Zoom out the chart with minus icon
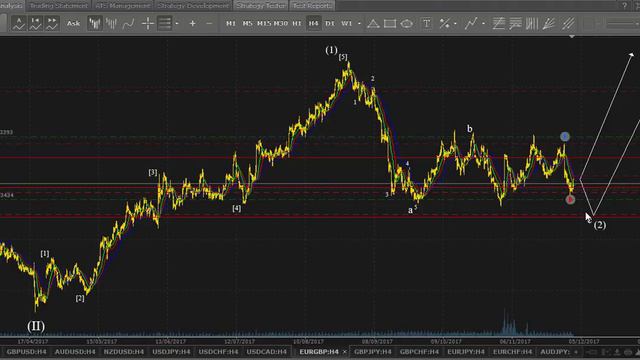Screen dimensions: 640x360 209,24
